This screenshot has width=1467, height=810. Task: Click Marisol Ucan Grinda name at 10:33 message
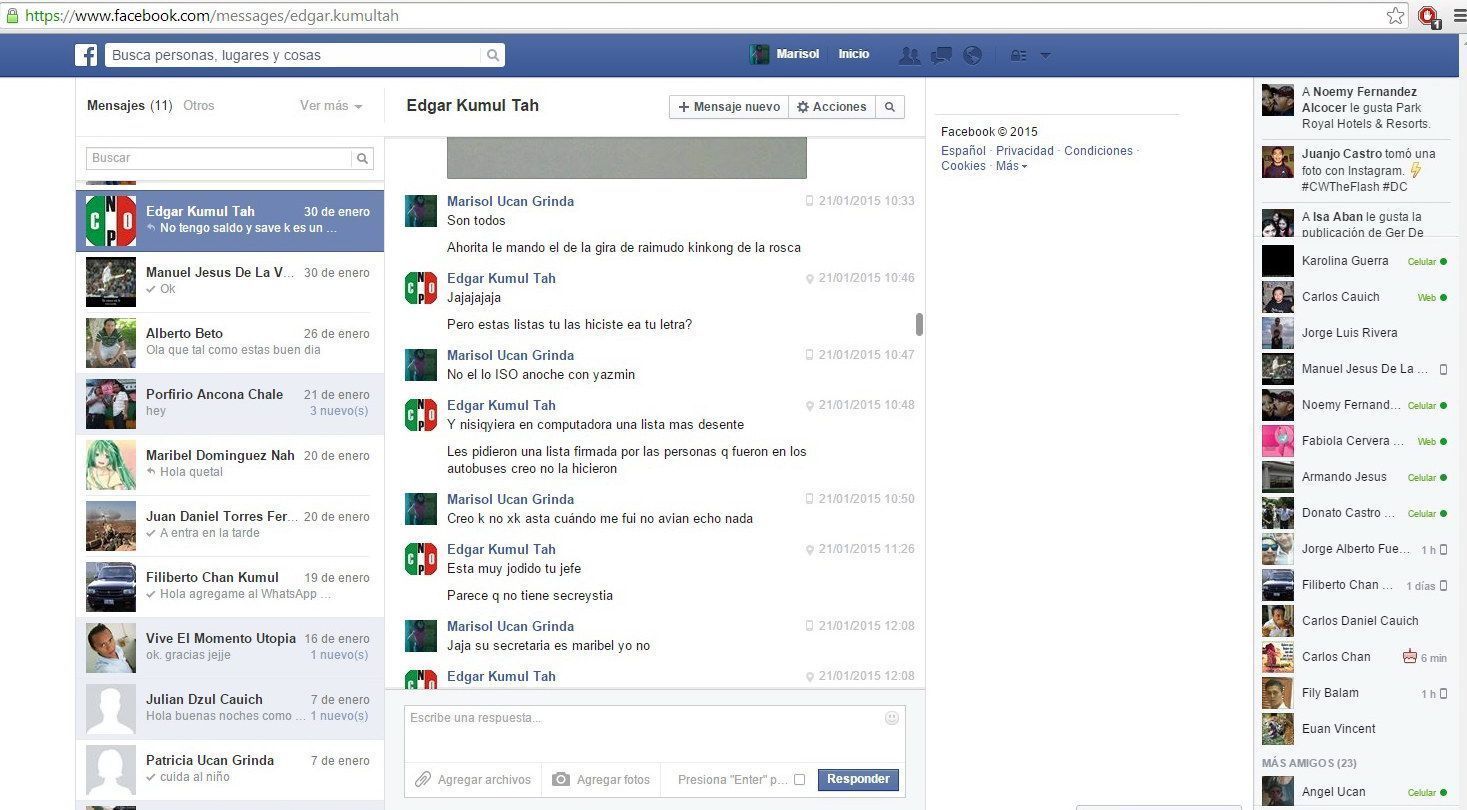point(510,201)
